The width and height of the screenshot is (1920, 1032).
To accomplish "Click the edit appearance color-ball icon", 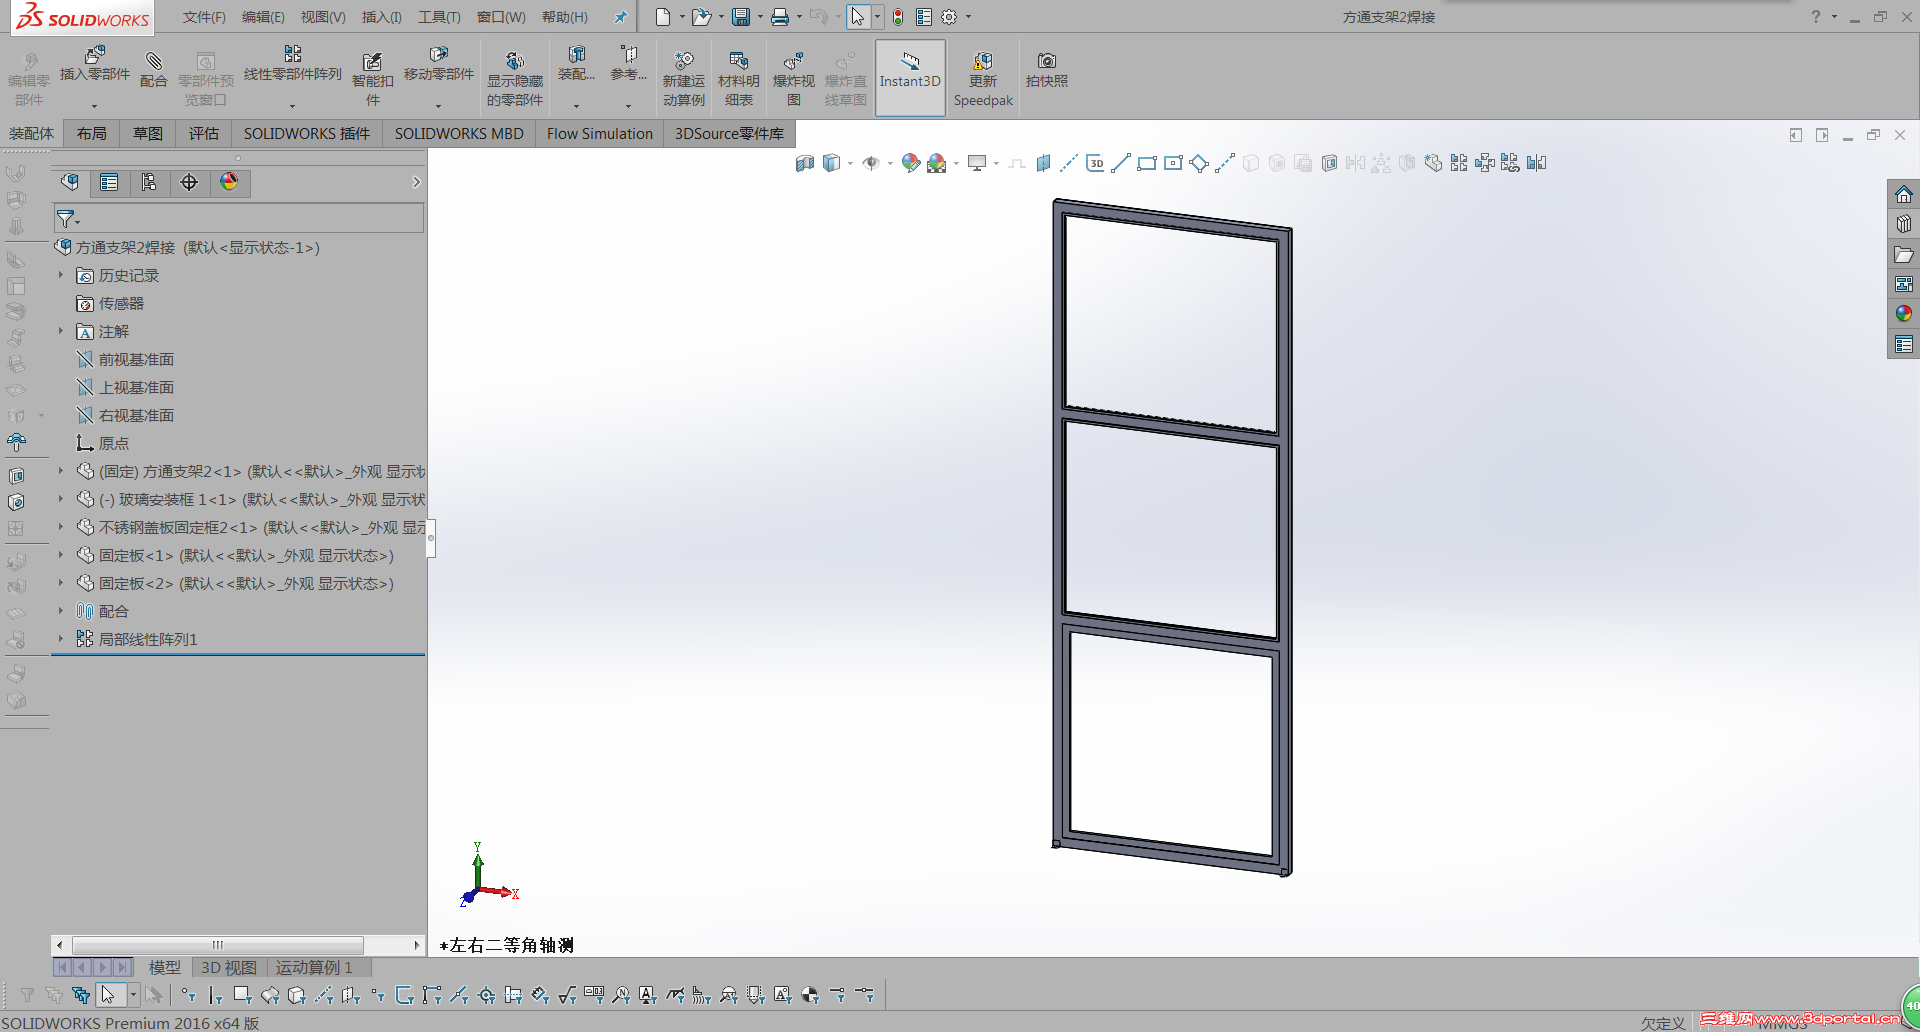I will 910,163.
